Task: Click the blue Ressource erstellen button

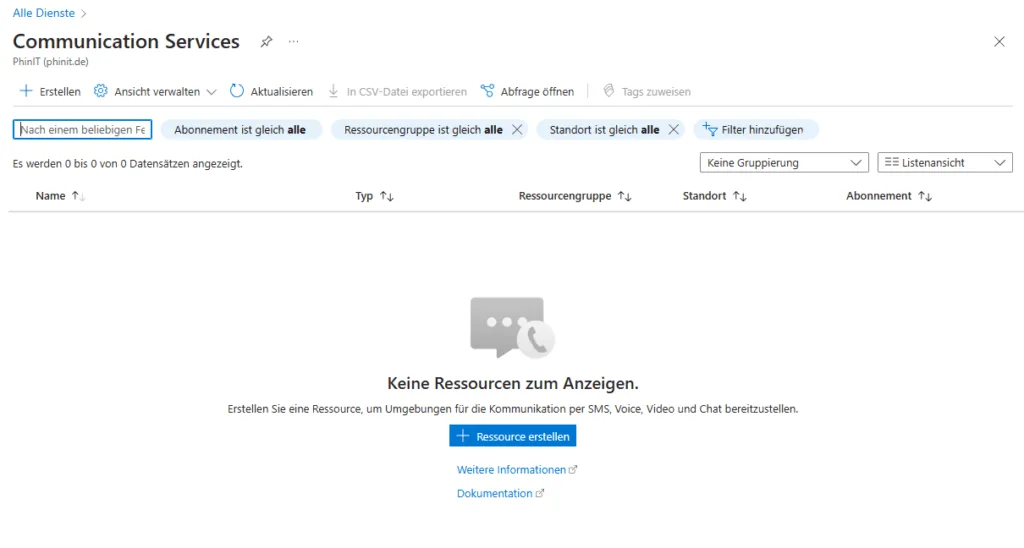Action: click(512, 436)
